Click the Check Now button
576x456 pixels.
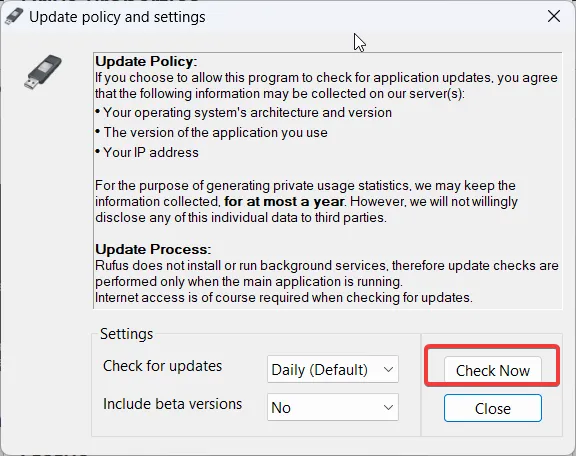tap(493, 370)
